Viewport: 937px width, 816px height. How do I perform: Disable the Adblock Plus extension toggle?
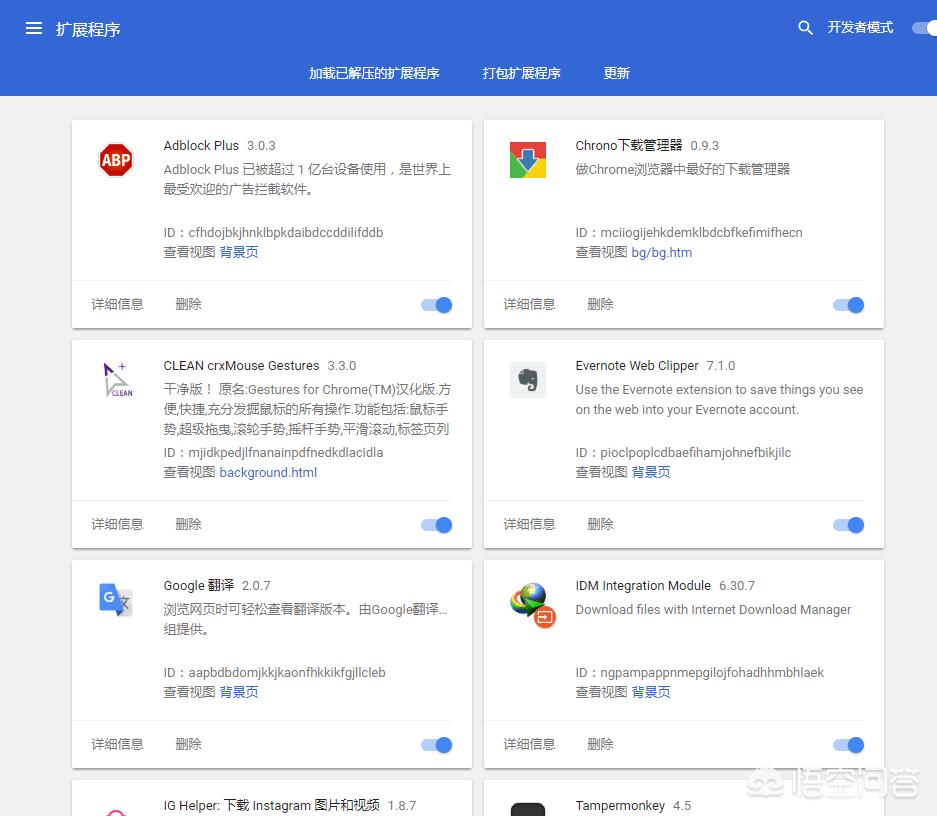437,305
